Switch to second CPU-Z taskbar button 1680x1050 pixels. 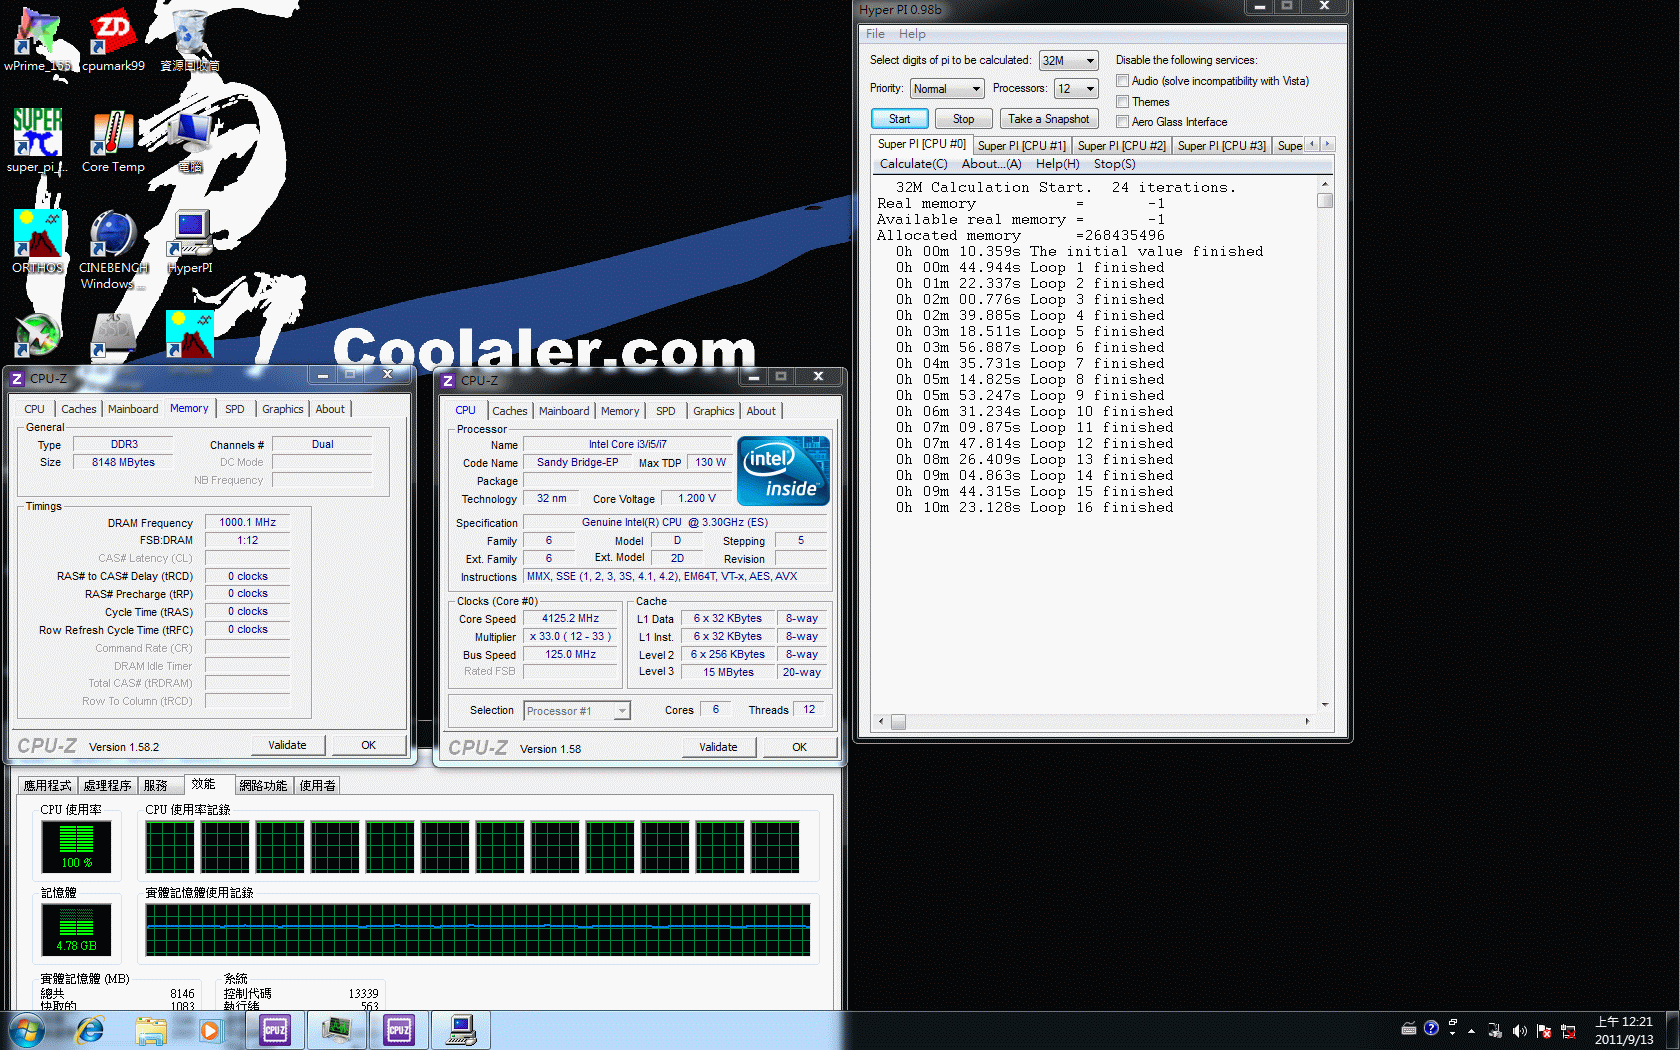click(398, 1030)
